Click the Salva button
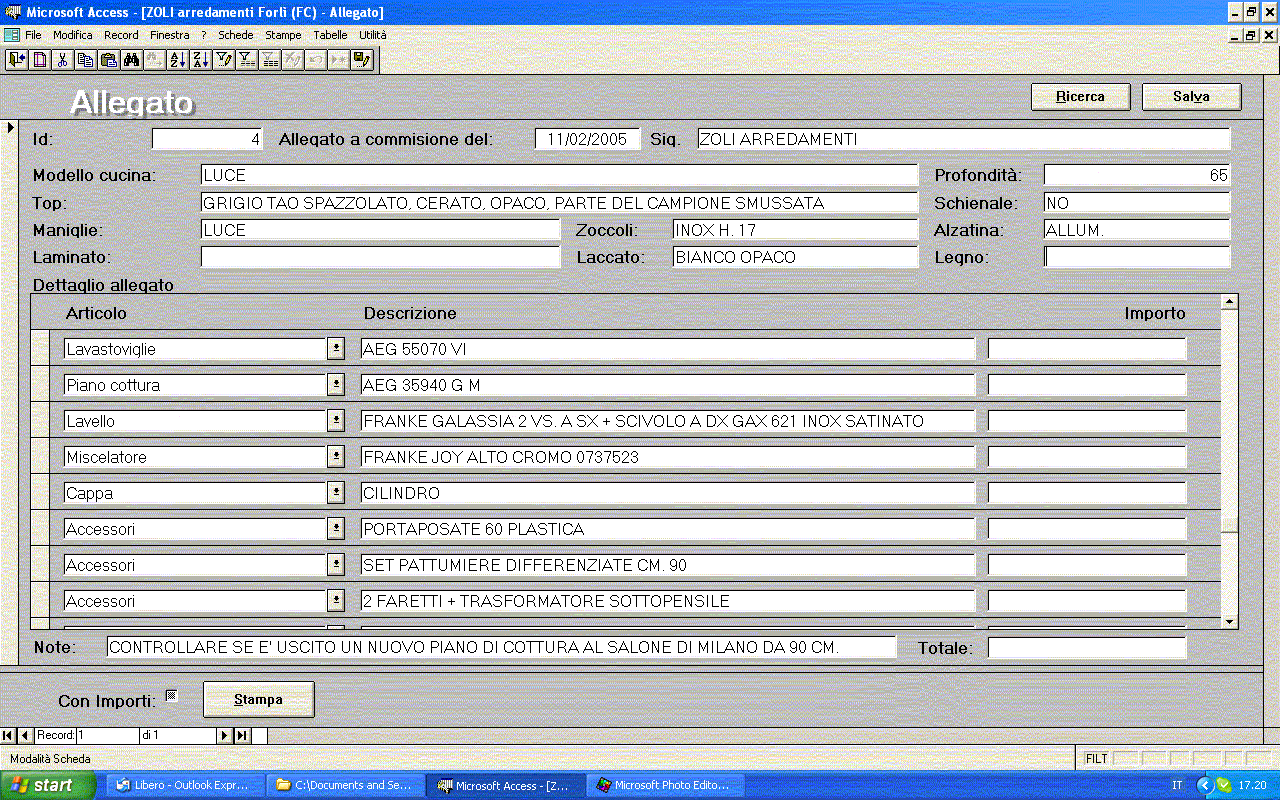This screenshot has height=800, width=1280. (1192, 97)
